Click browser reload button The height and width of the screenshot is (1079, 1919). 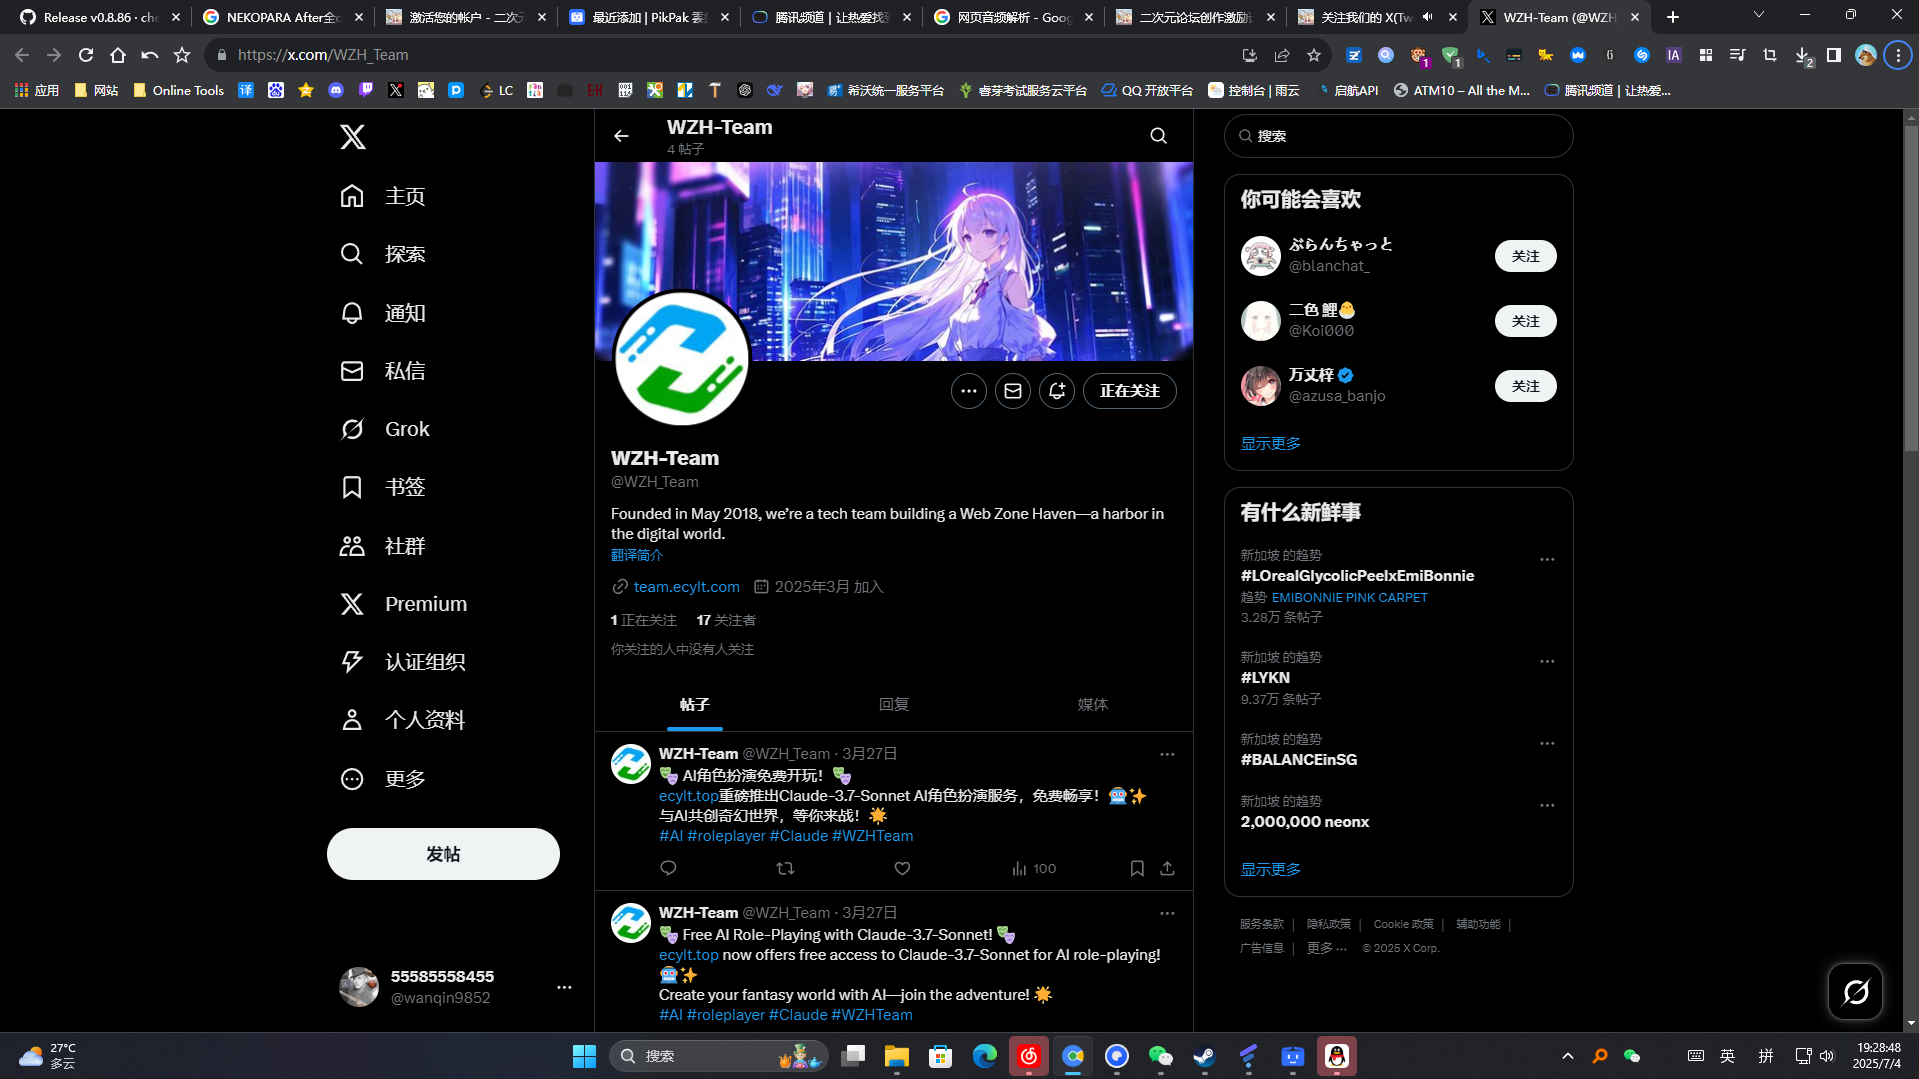(x=86, y=55)
